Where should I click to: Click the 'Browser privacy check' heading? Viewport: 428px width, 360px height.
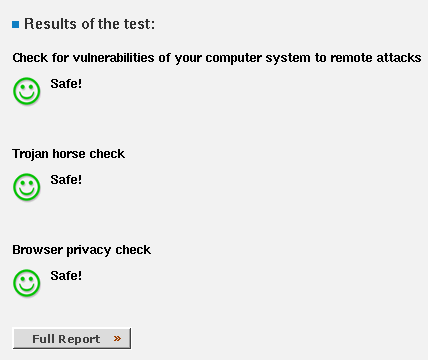point(82,250)
